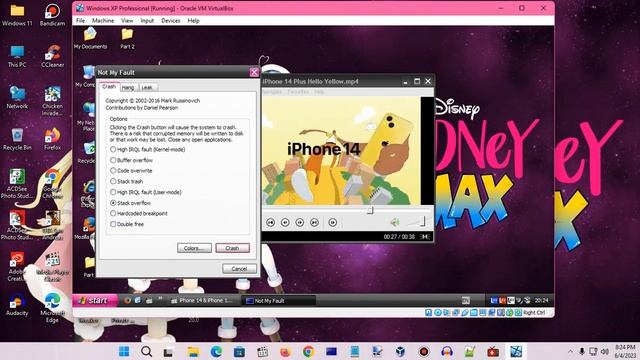The image size is (640, 360).
Task: Click the XP language bar EN indicator
Action: [466, 300]
